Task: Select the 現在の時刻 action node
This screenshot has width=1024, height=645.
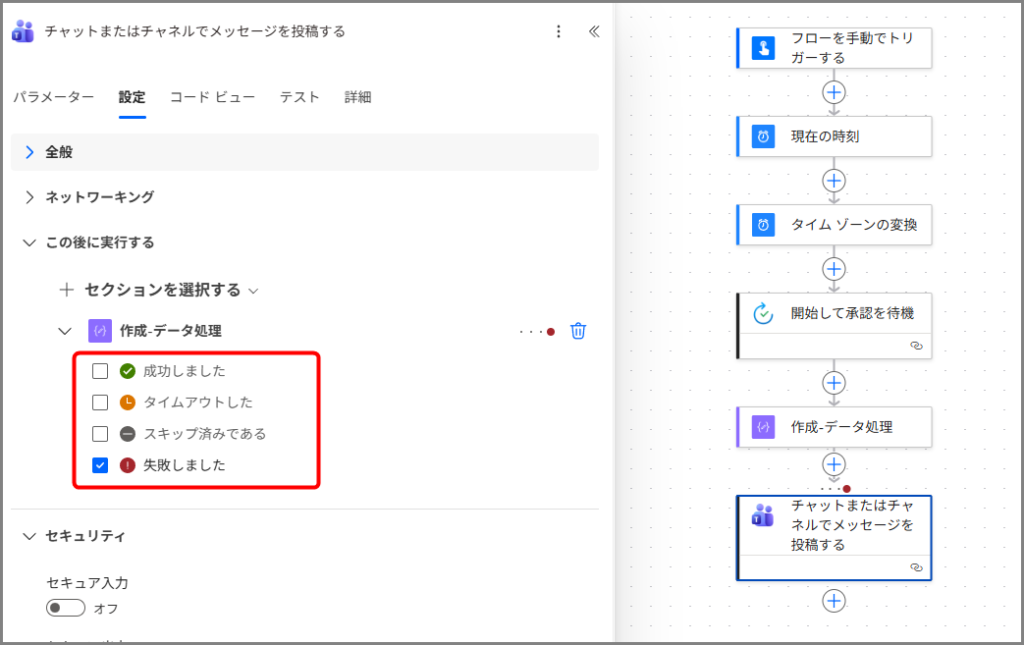Action: click(833, 136)
